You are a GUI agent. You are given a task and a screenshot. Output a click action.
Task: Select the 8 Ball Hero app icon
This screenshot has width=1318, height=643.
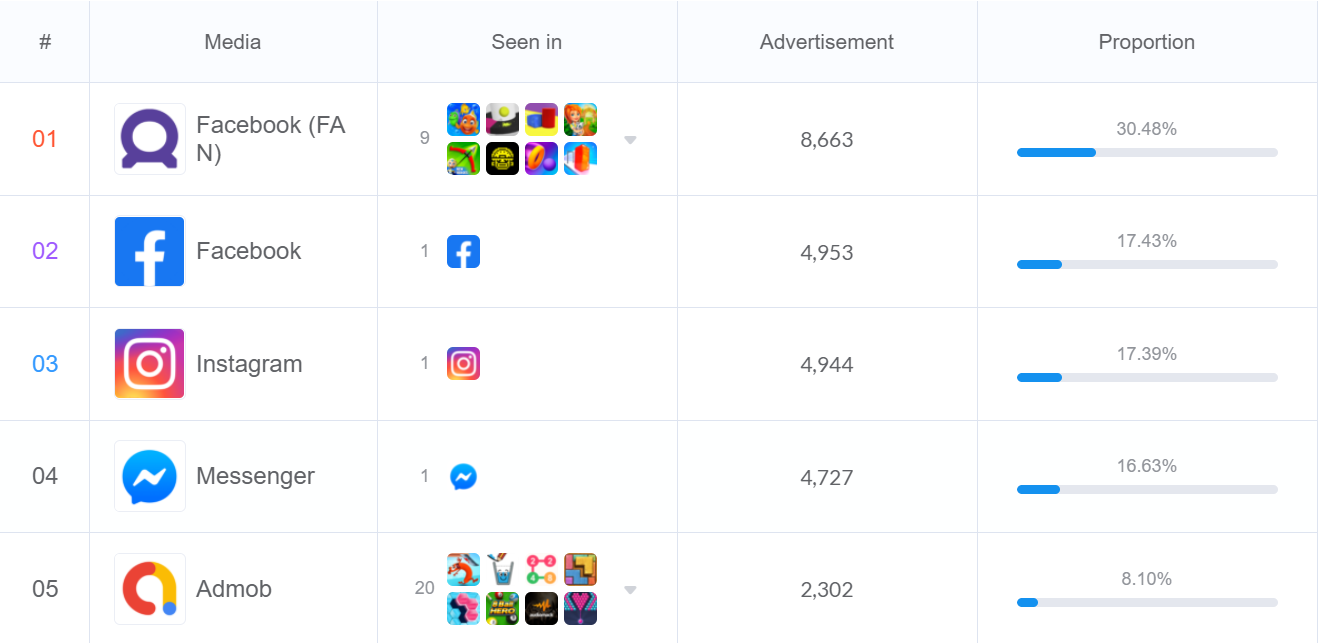[502, 608]
